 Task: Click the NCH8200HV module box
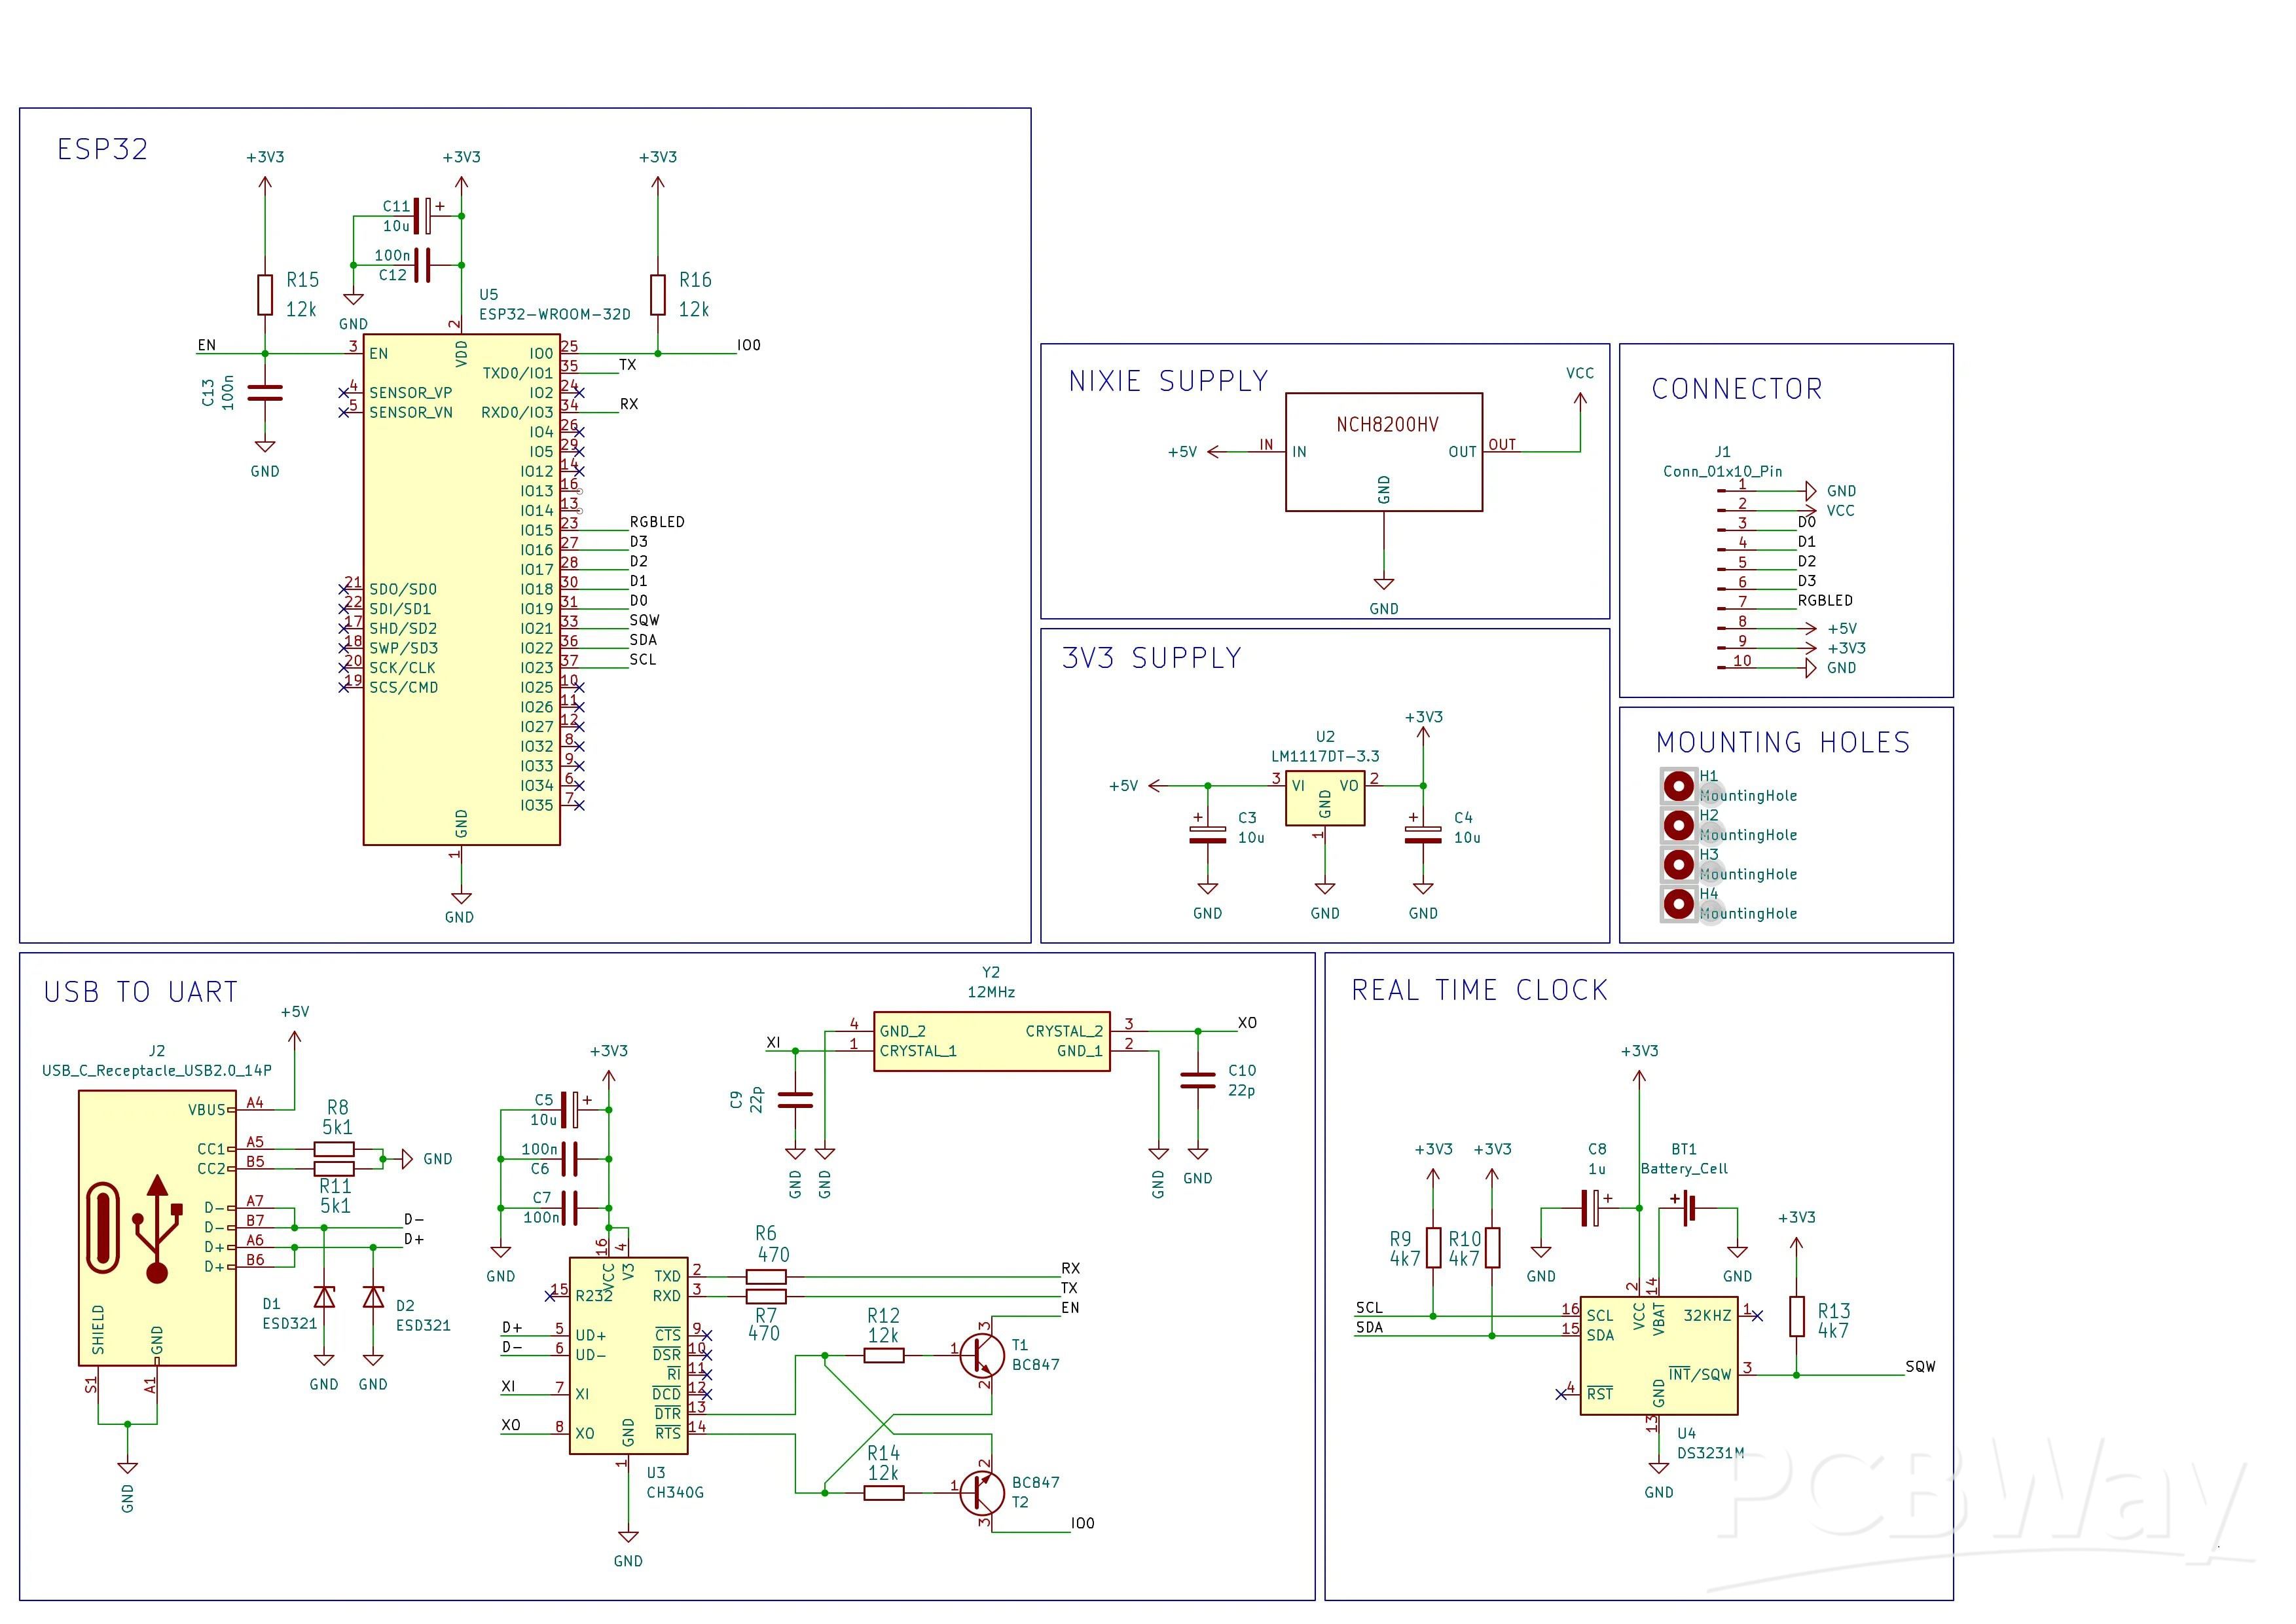1383,452
